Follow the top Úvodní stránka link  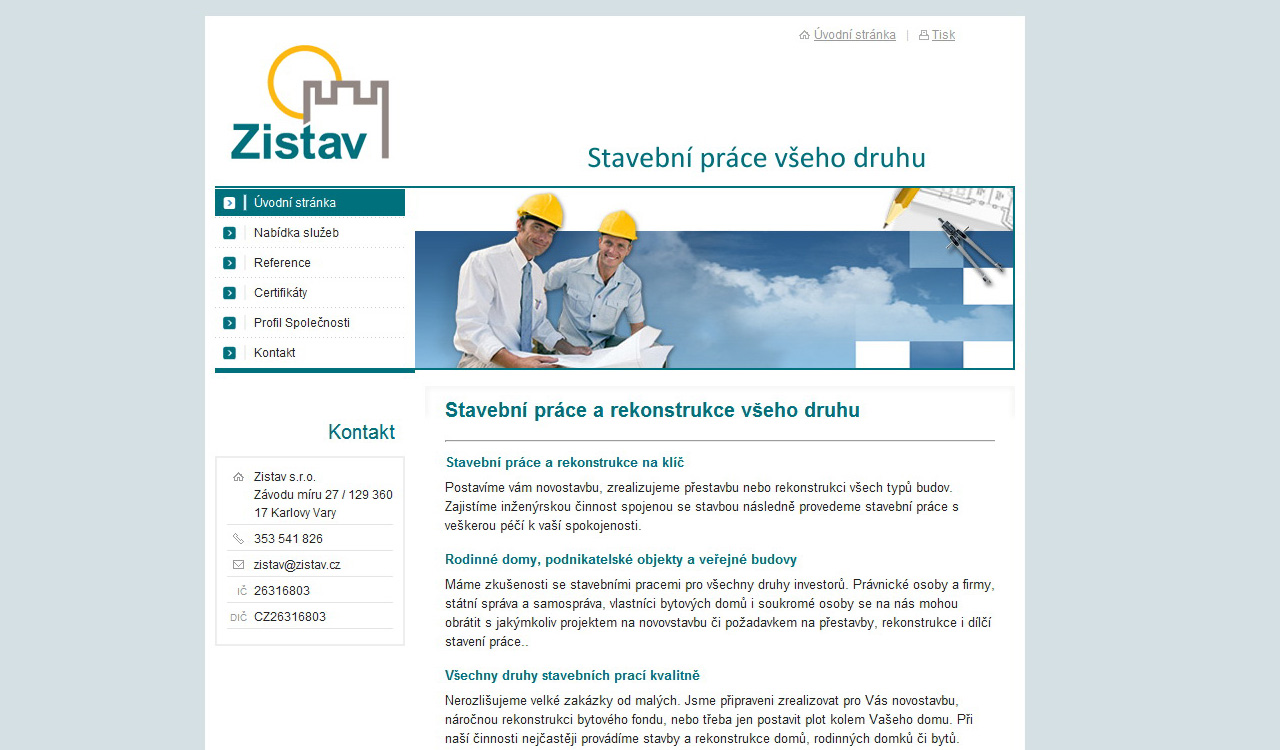[x=854, y=35]
